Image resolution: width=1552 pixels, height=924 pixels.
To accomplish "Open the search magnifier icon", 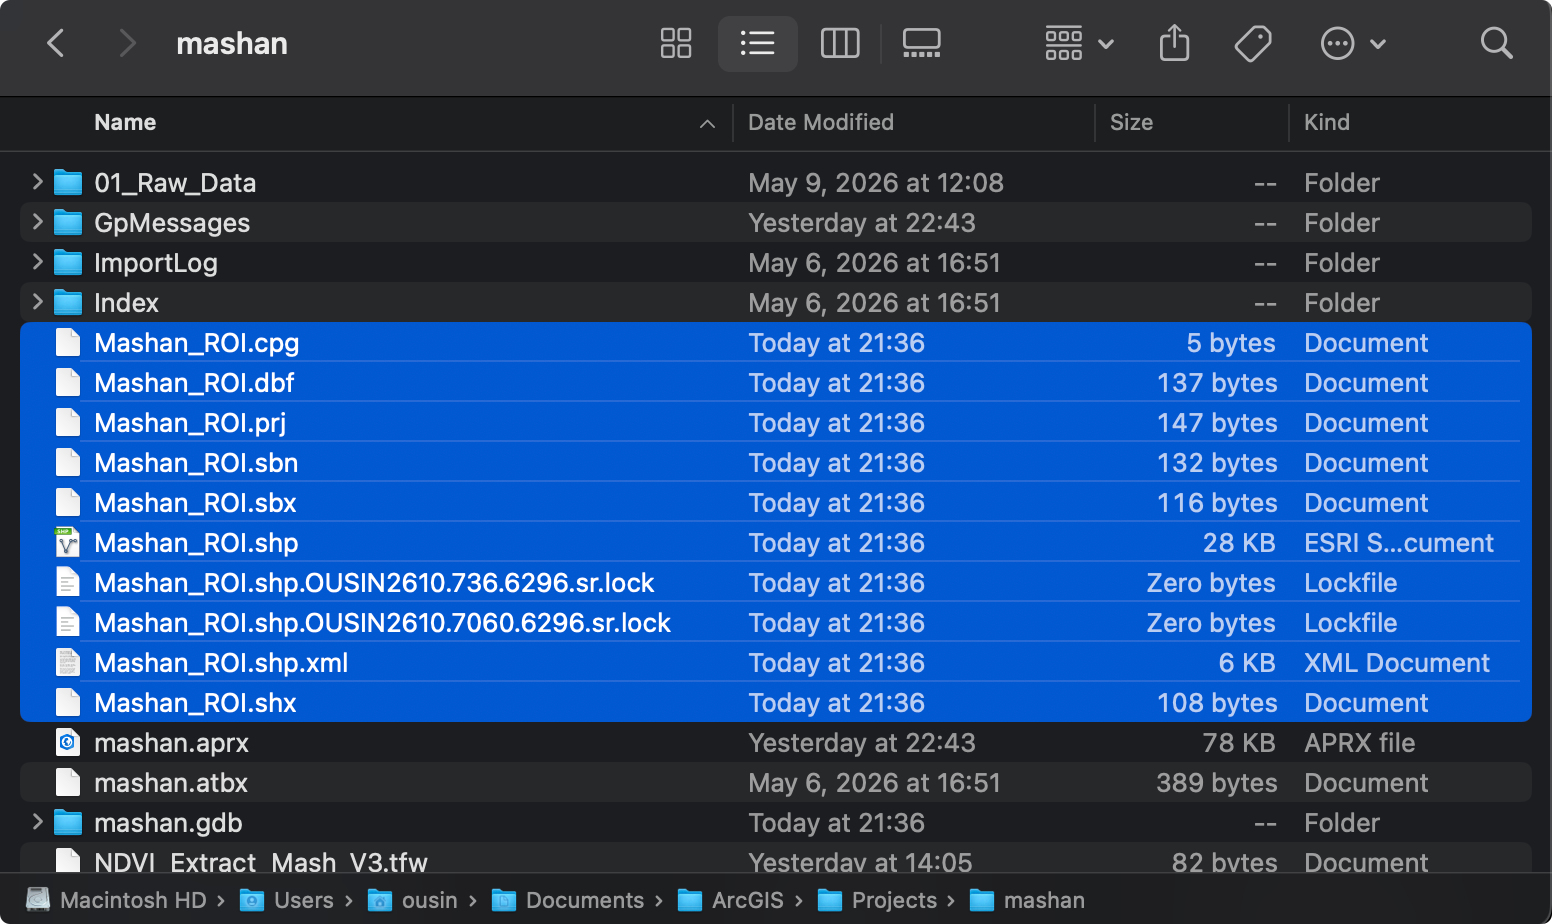I will pyautogui.click(x=1496, y=43).
